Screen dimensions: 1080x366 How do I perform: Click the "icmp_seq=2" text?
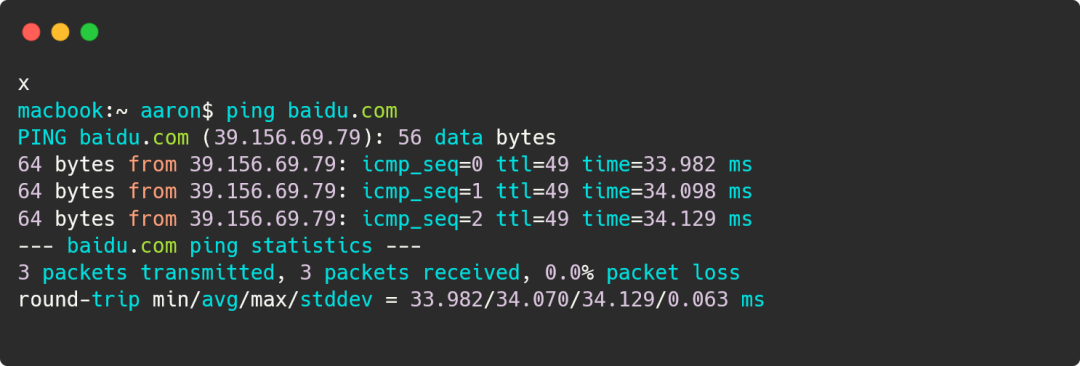(423, 220)
